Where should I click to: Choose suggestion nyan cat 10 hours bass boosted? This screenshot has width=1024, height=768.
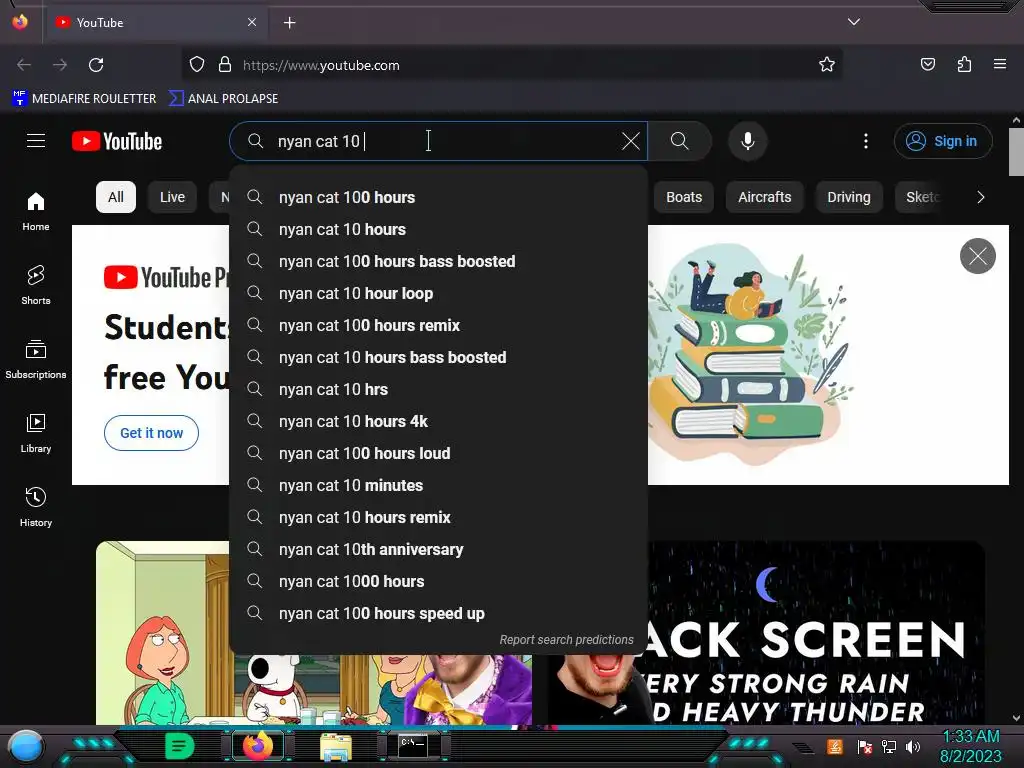pyautogui.click(x=438, y=357)
